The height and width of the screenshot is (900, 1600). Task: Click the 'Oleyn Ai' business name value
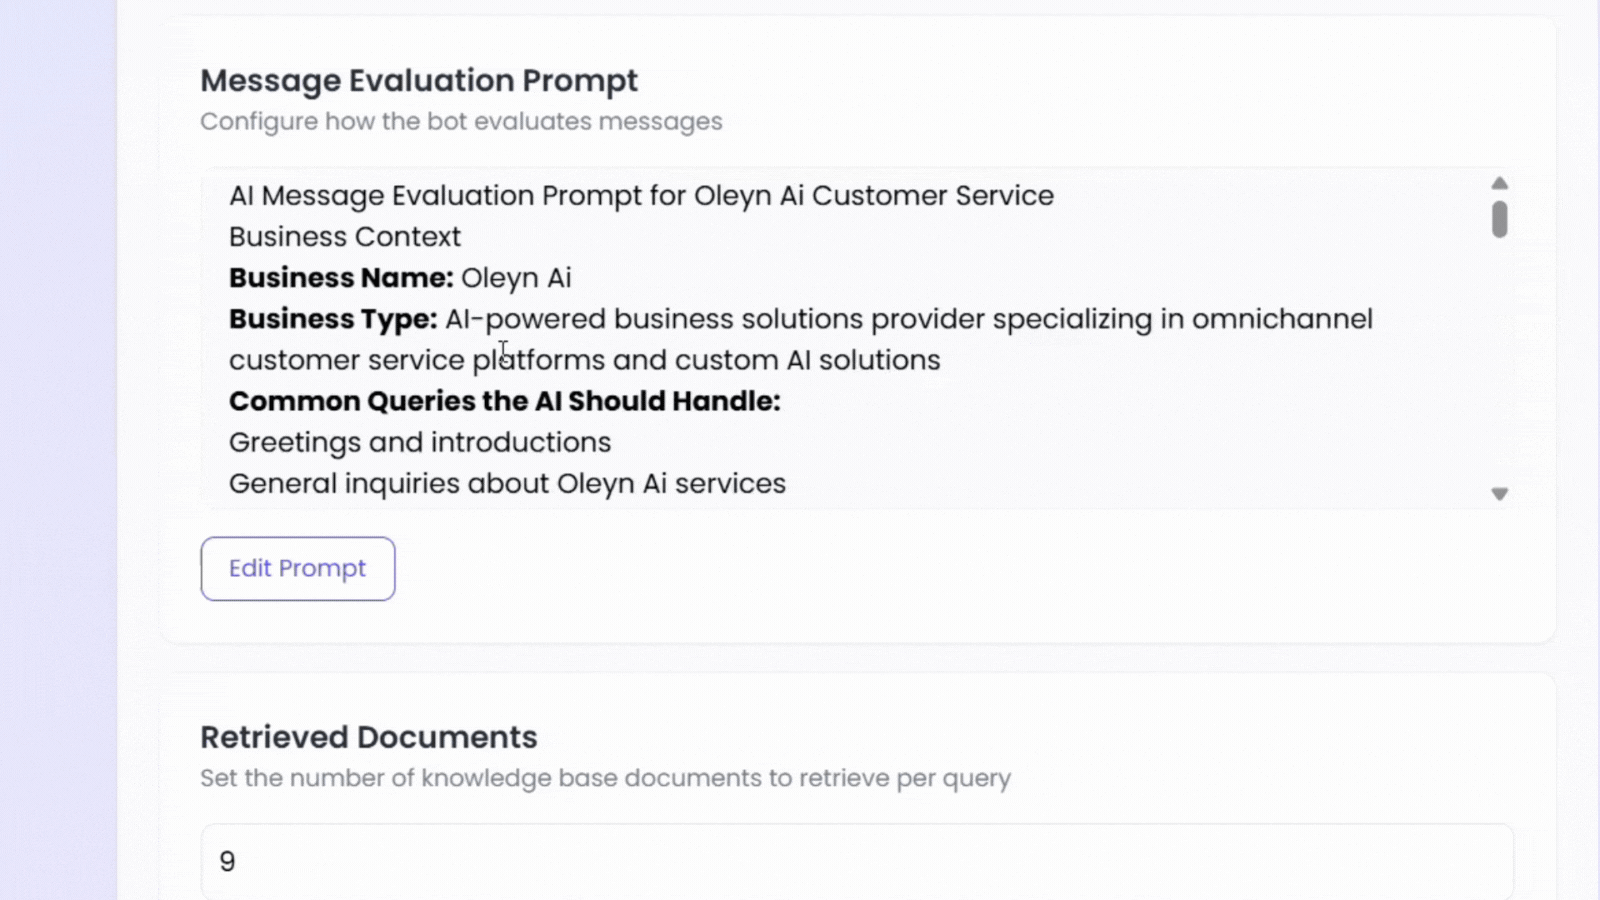(516, 278)
